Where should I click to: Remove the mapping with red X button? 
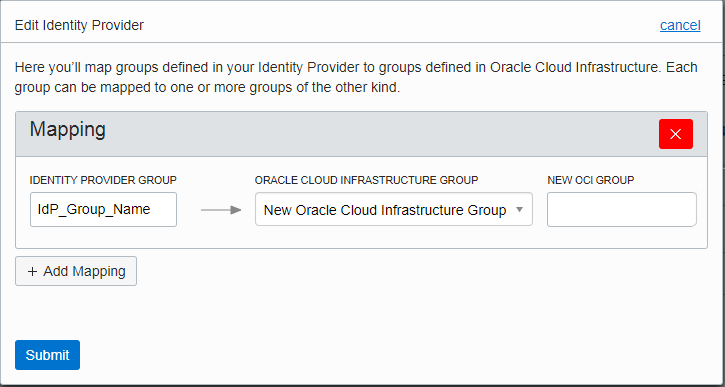676,134
